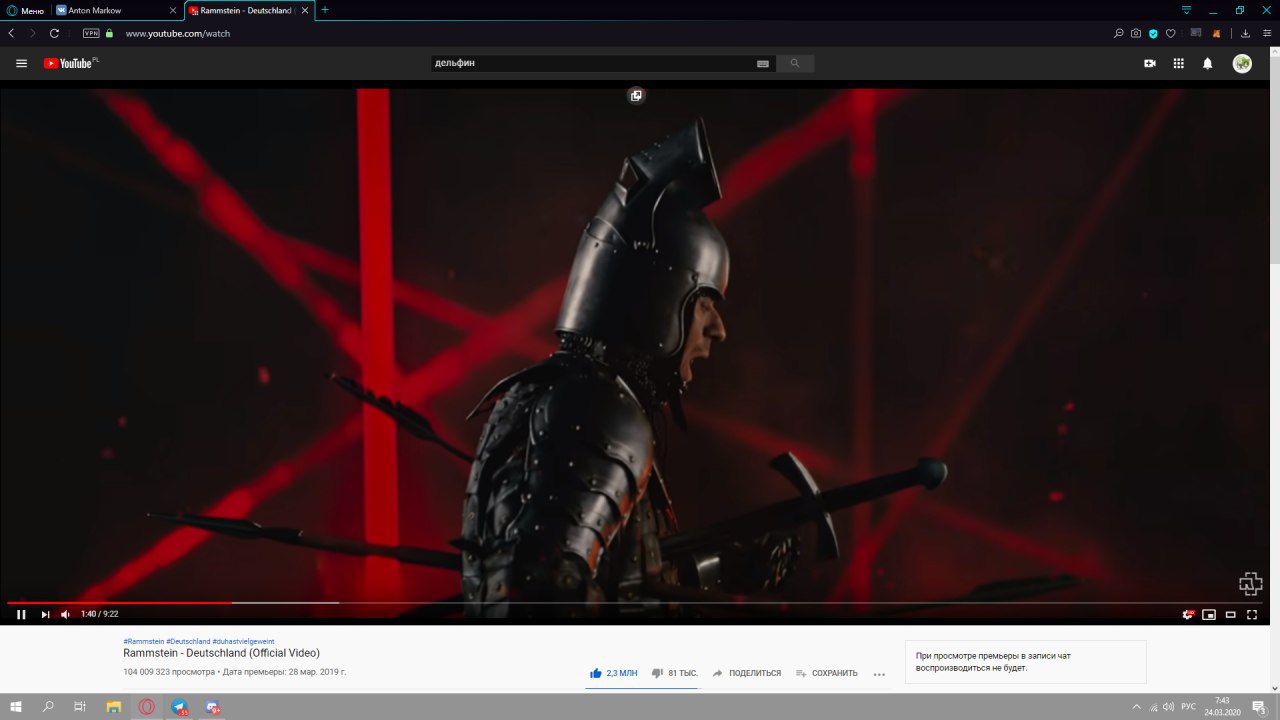Open the YouTube hamburger guide menu
Screen dimensions: 1280x720
point(21,63)
